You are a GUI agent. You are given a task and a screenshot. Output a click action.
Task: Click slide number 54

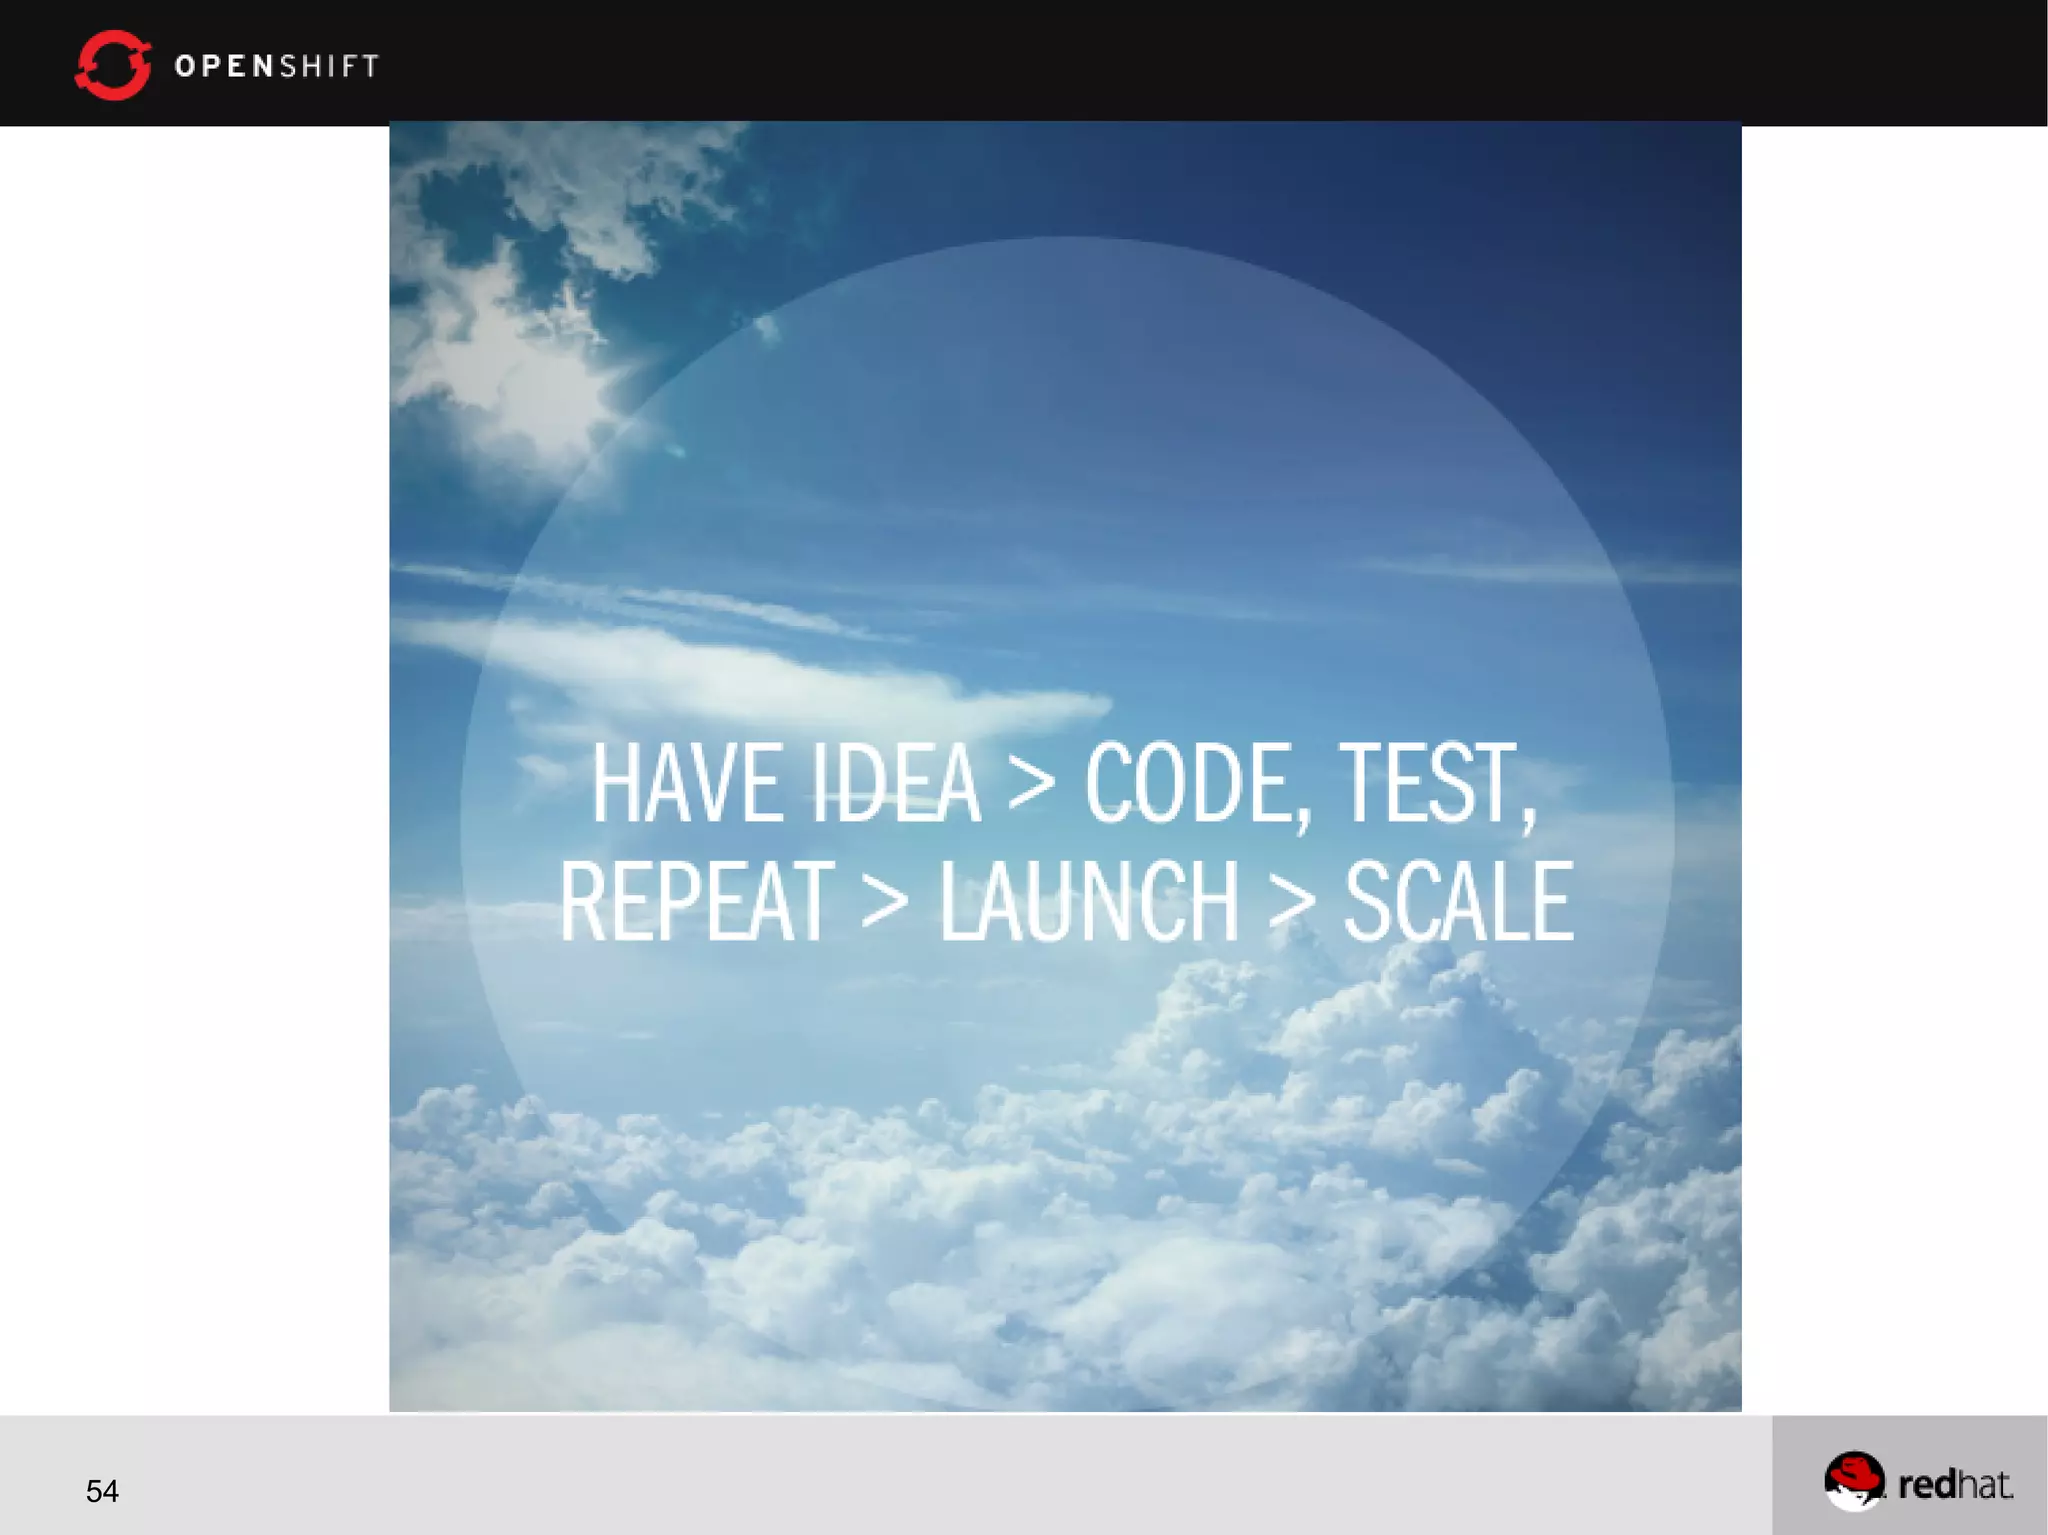point(102,1491)
